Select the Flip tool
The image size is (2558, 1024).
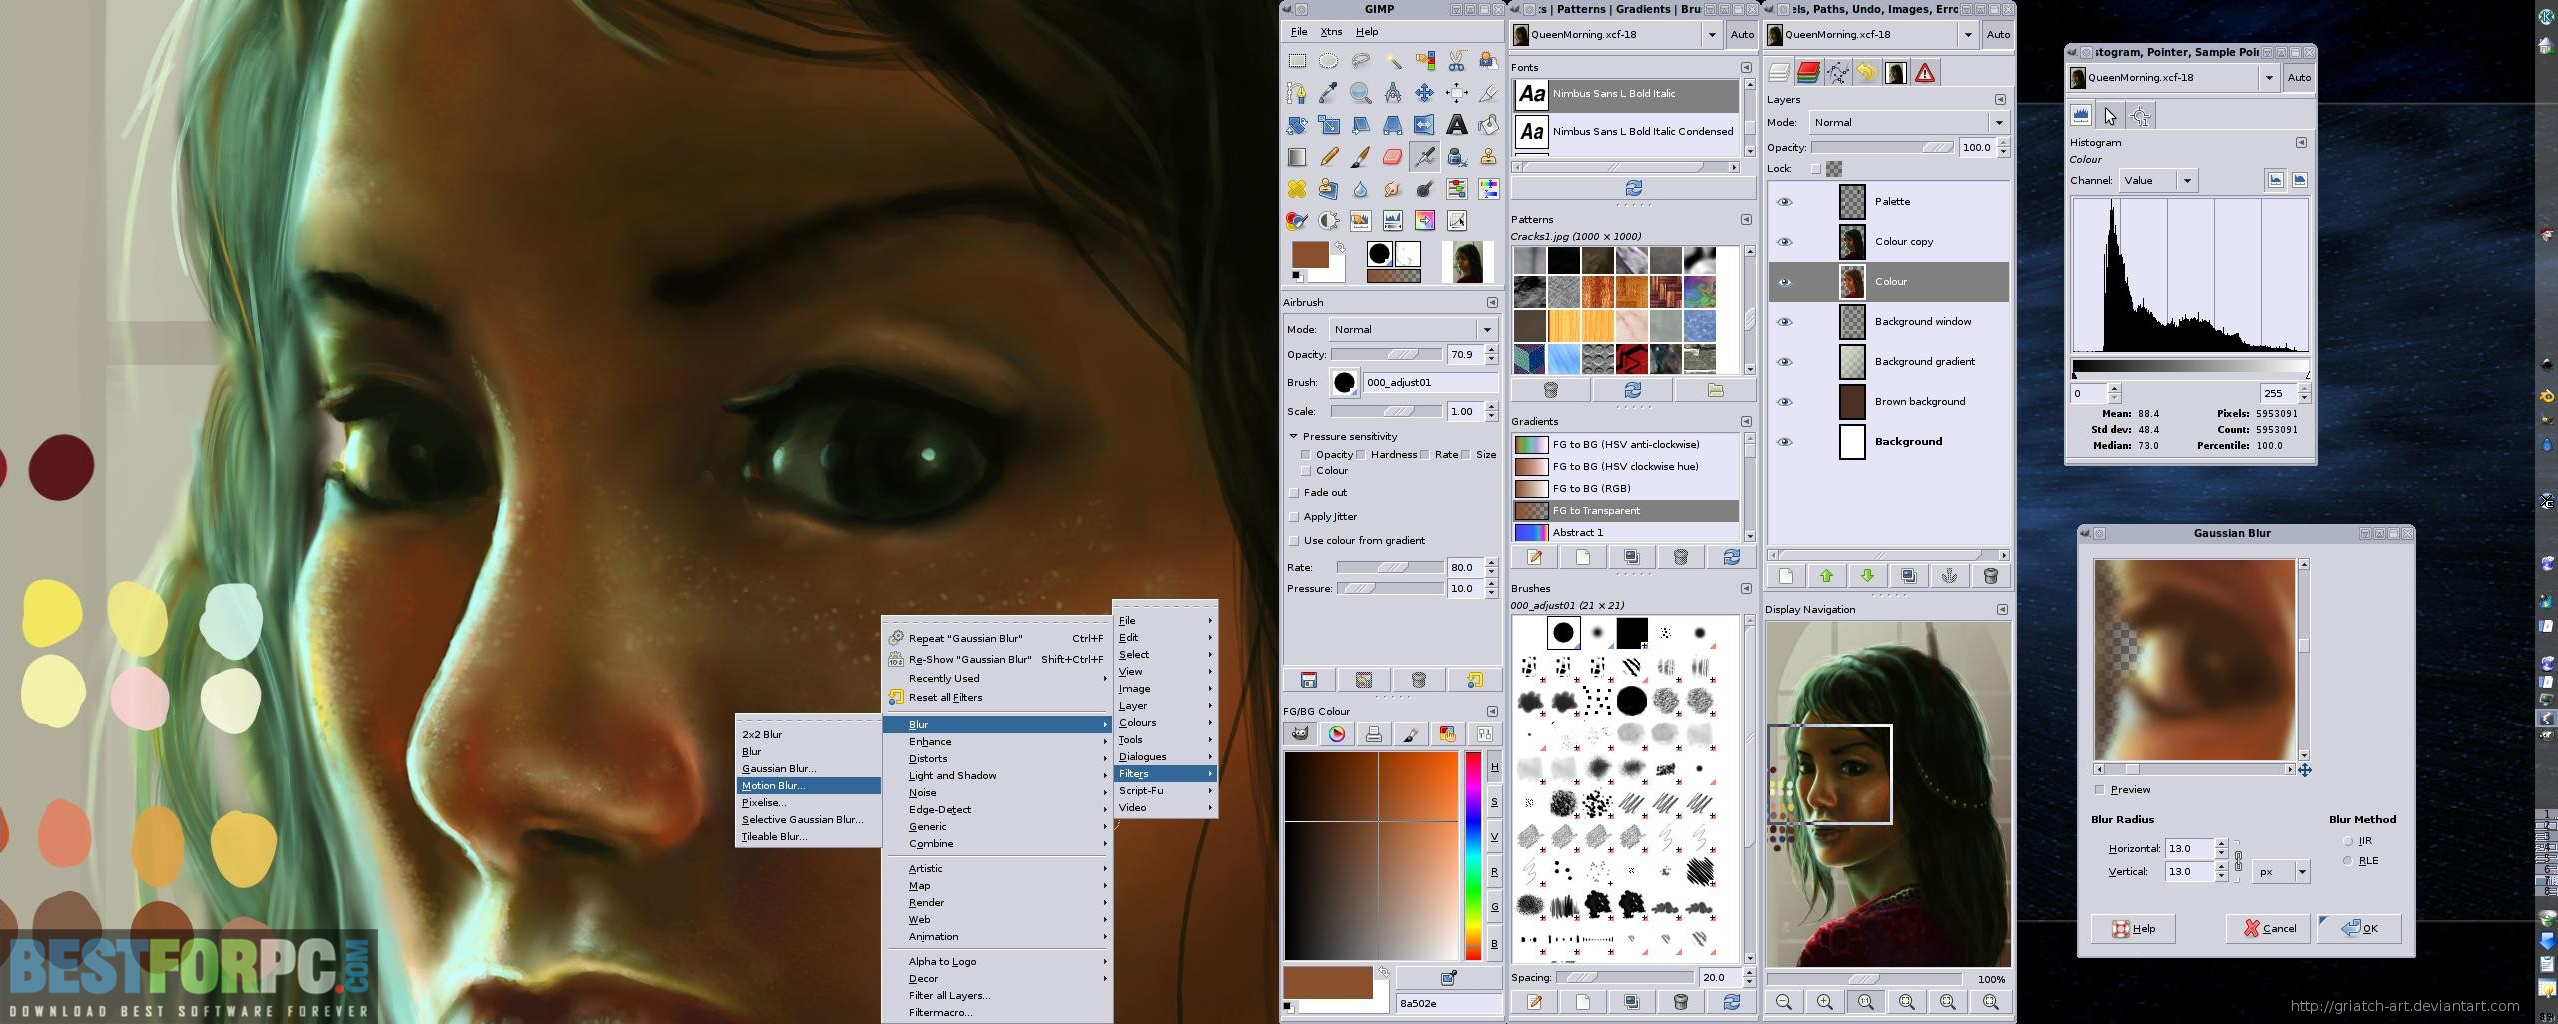click(x=1425, y=125)
